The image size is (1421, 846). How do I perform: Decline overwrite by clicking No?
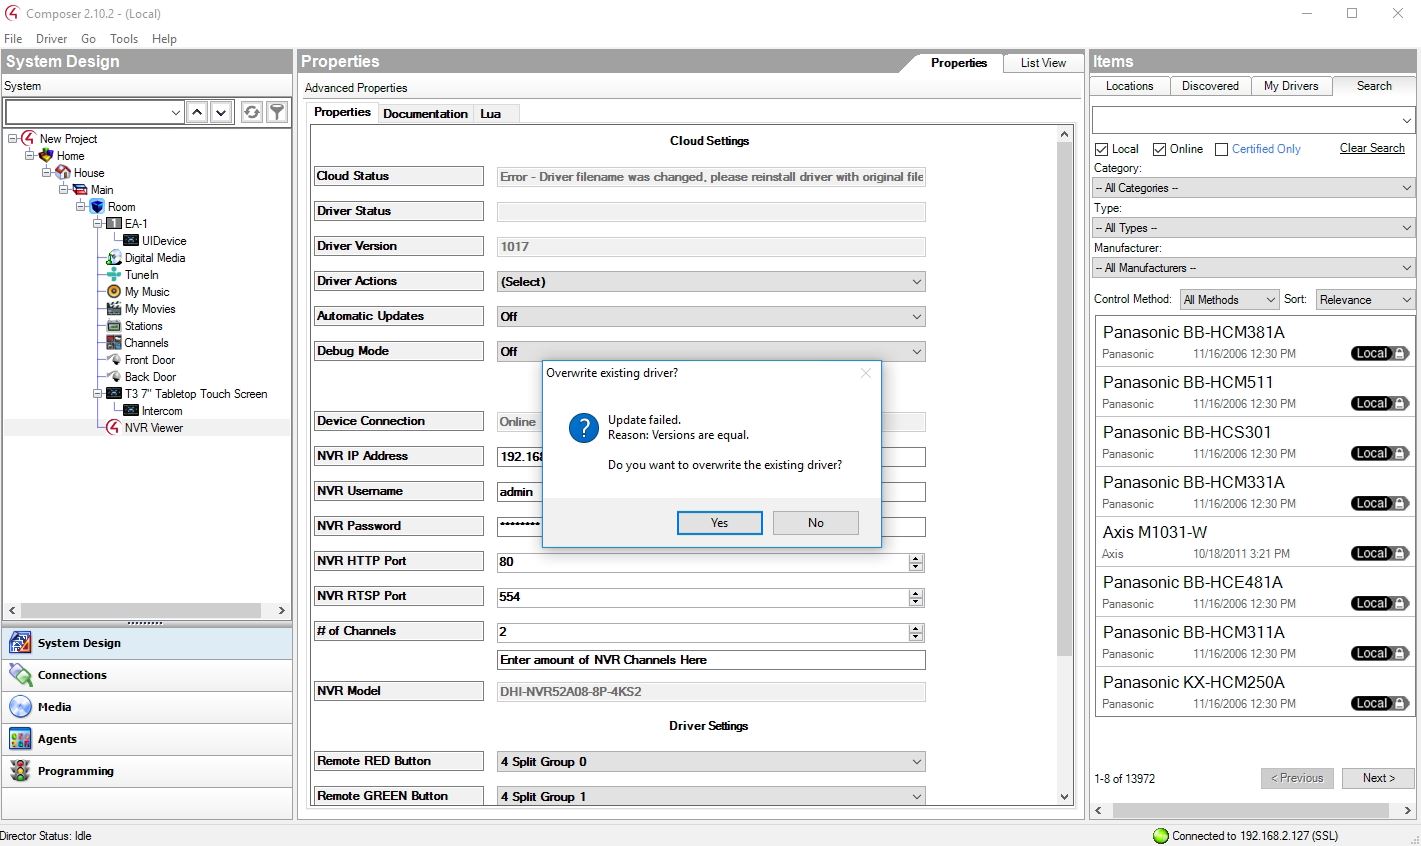[x=816, y=523]
